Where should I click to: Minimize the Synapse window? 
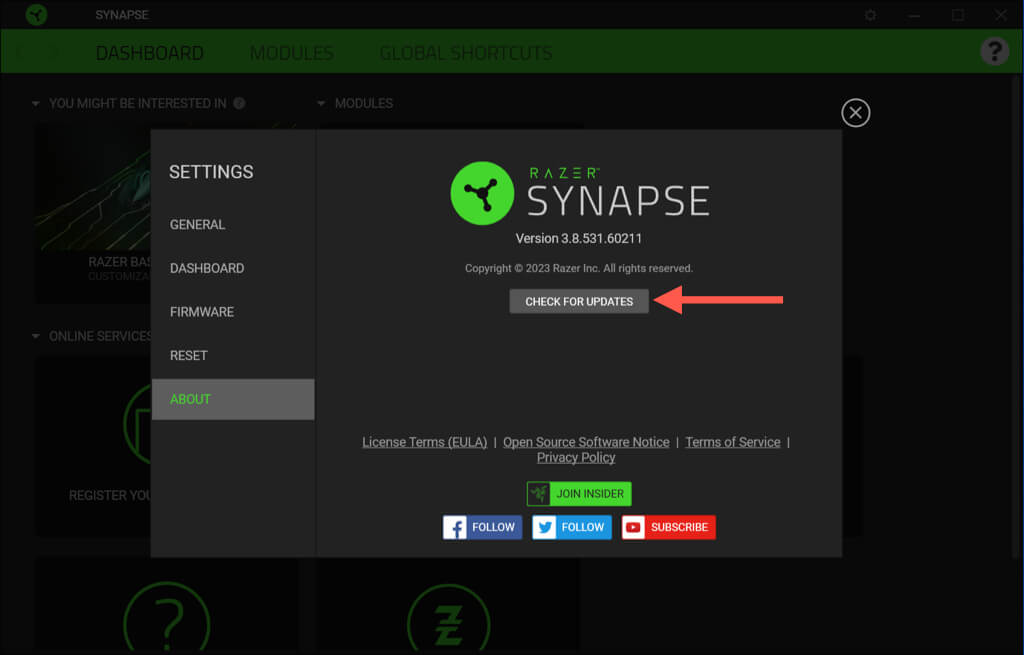coord(914,14)
